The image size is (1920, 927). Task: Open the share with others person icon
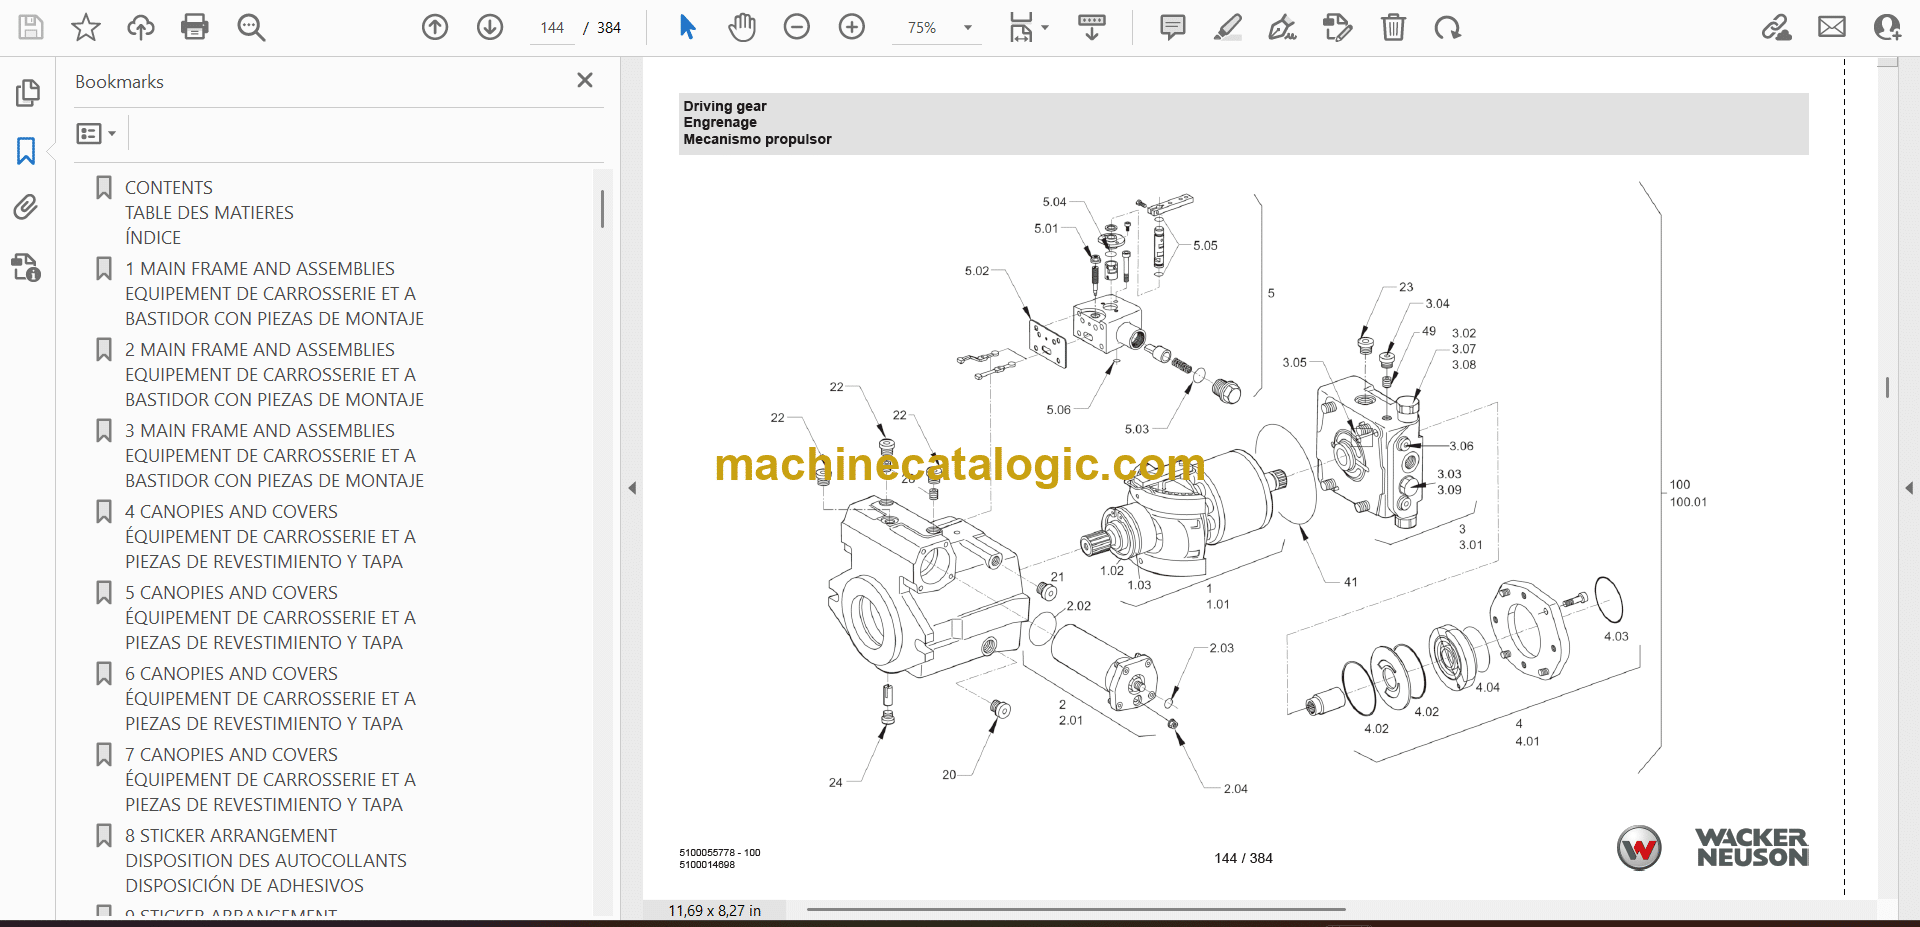[1887, 27]
